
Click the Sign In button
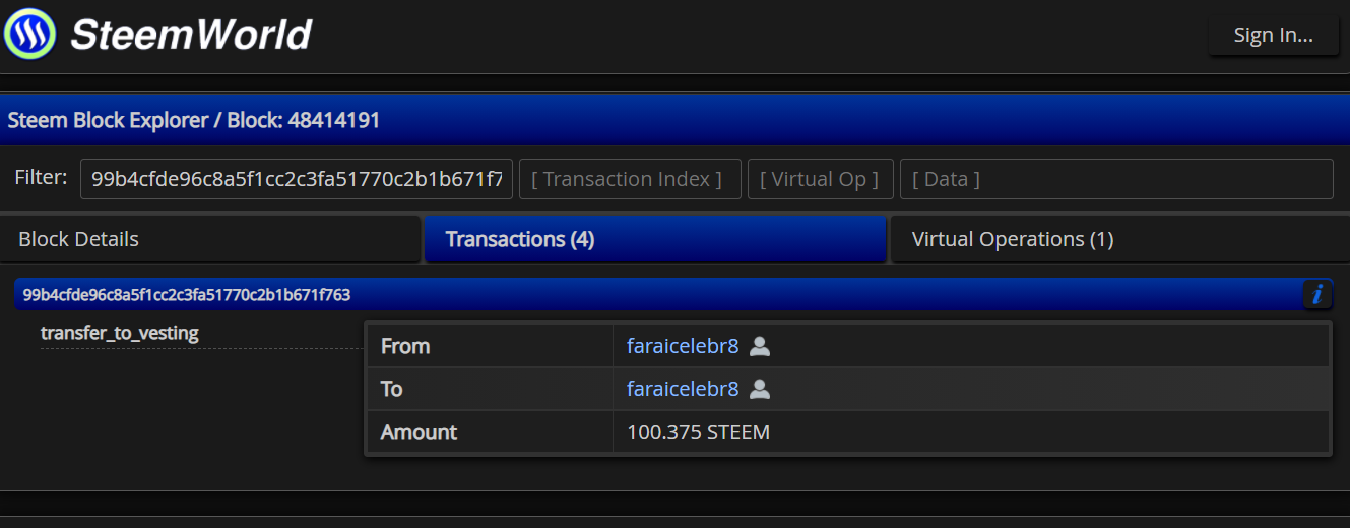coord(1273,35)
